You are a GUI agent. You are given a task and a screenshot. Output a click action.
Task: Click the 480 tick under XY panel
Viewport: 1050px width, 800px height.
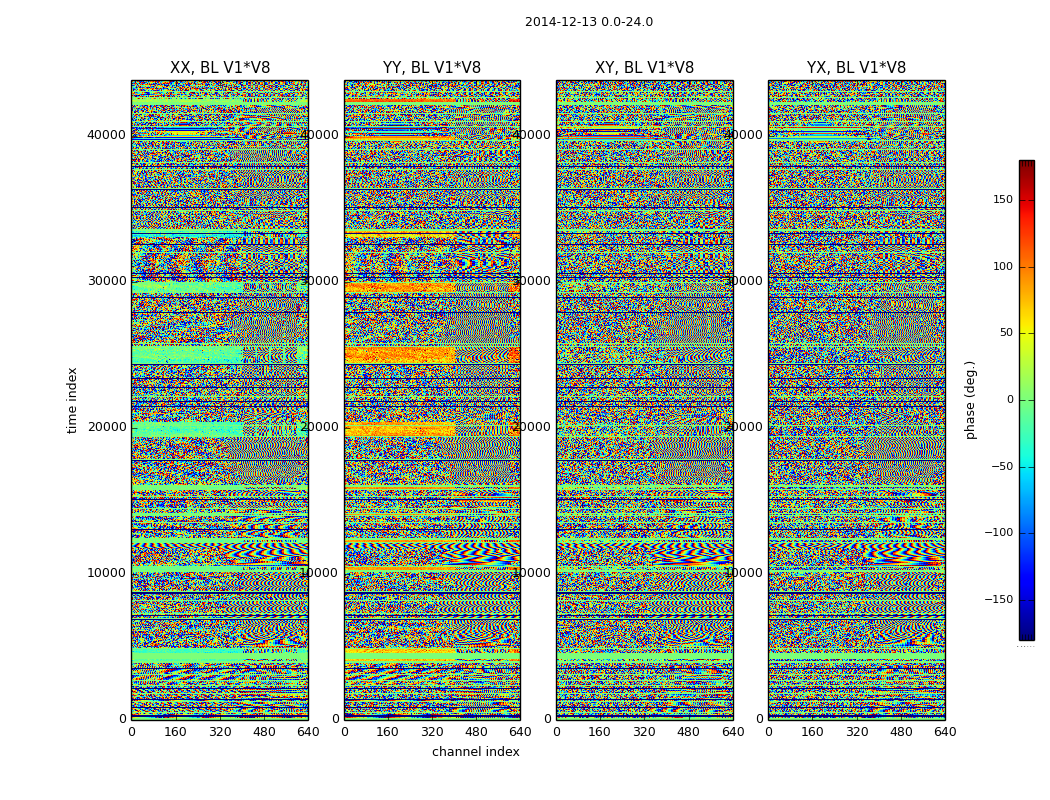[688, 732]
